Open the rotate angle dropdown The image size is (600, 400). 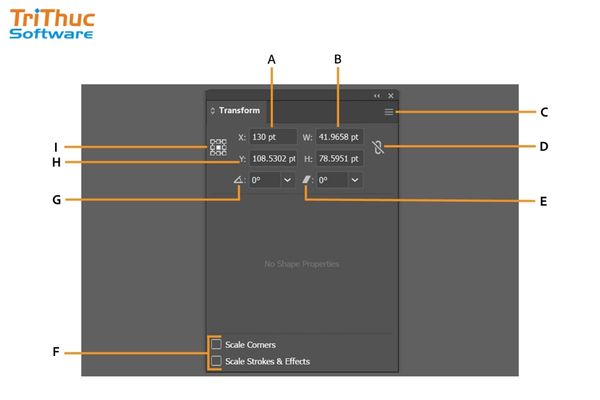pyautogui.click(x=288, y=180)
